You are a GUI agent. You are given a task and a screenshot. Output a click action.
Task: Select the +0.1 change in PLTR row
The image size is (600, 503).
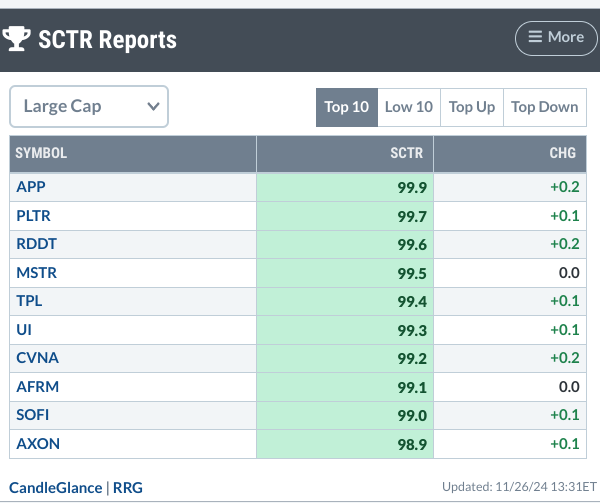(x=565, y=216)
